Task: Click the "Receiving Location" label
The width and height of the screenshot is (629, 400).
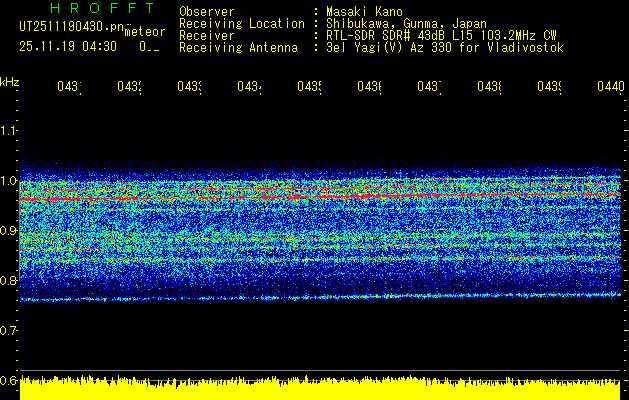Action: click(x=242, y=24)
